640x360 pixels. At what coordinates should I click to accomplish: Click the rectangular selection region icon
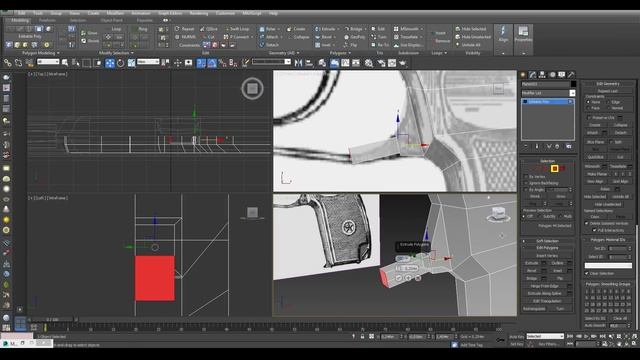tap(87, 63)
